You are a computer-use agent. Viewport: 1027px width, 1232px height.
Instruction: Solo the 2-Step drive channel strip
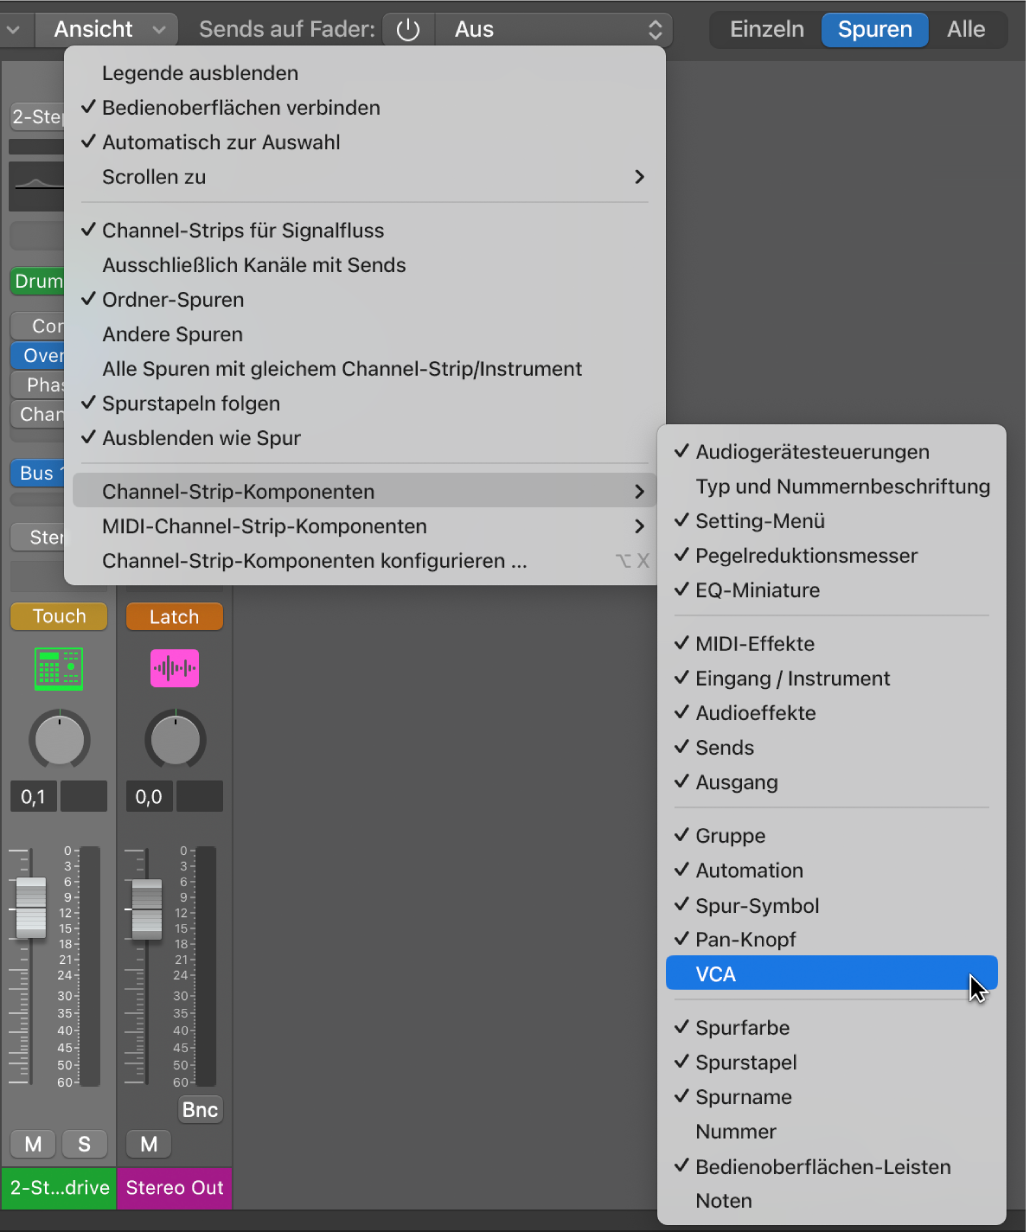click(x=84, y=1144)
